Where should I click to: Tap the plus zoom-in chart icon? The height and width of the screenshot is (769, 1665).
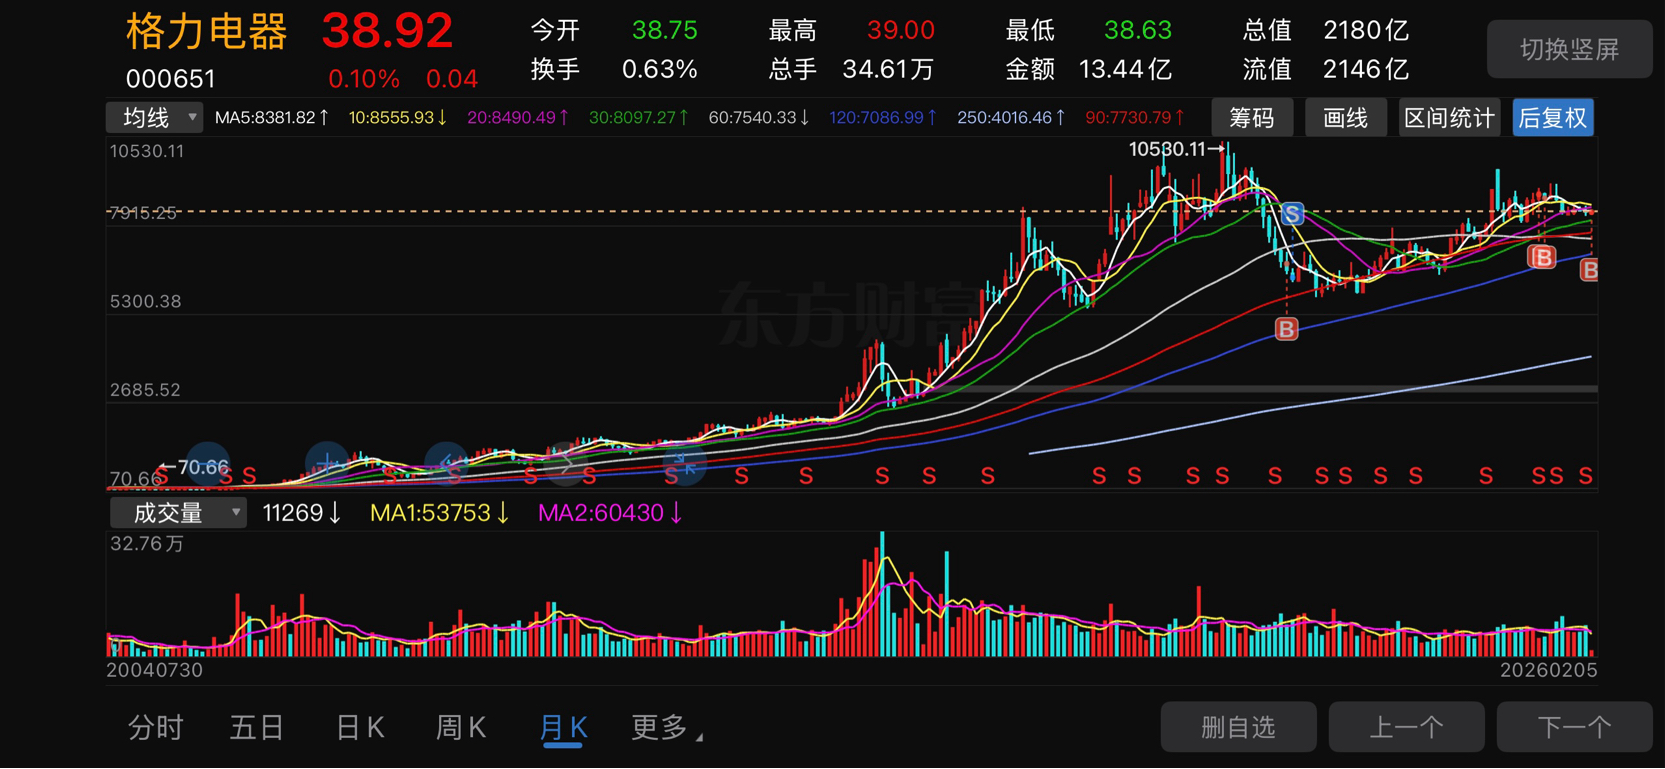click(x=327, y=465)
